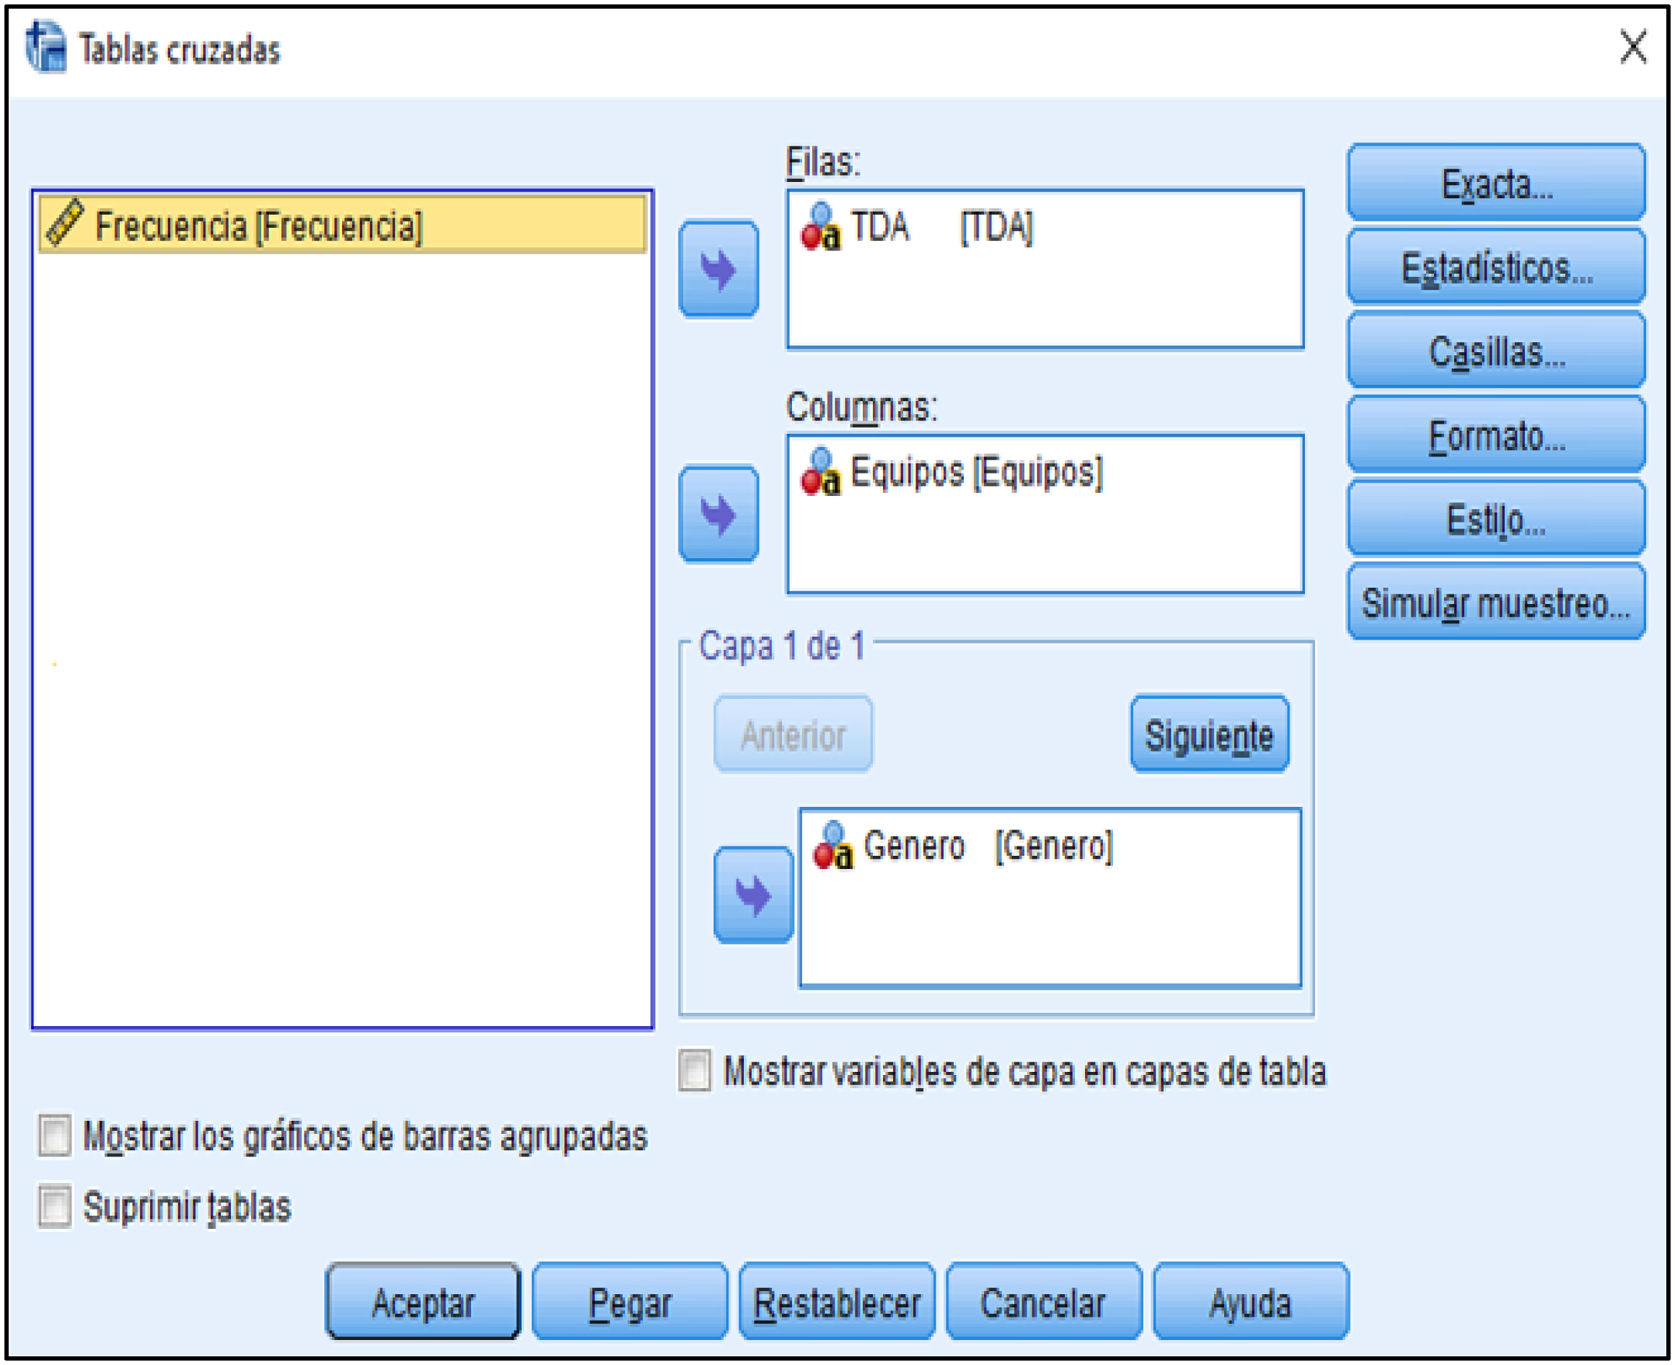1675x1365 pixels.
Task: Enable Mostrar variables de capa en capas de tabla
Action: pos(695,1070)
